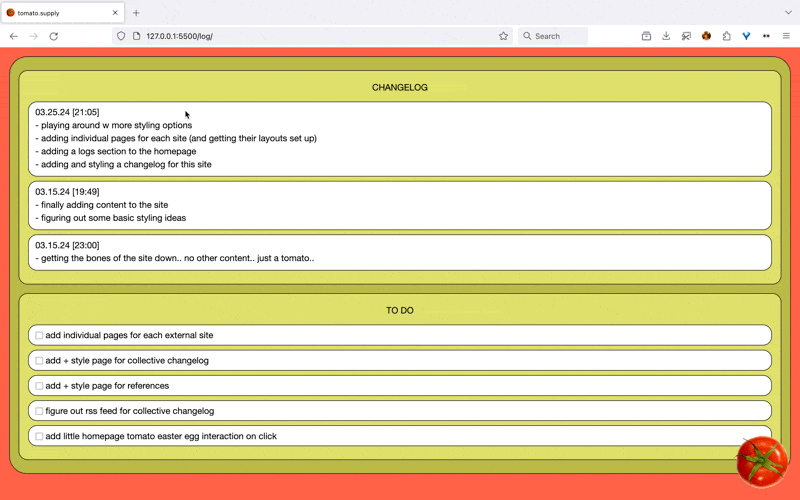Check 'add + style page for collective changelog'

click(x=39, y=360)
